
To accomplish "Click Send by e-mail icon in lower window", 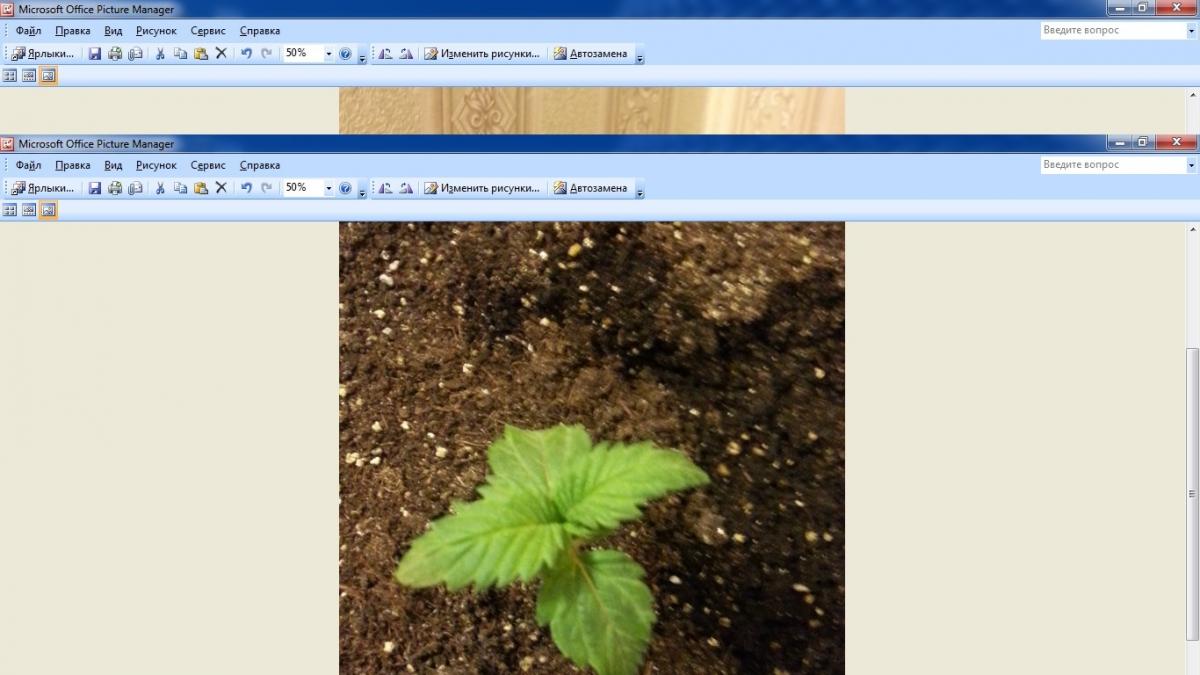I will tap(135, 188).
